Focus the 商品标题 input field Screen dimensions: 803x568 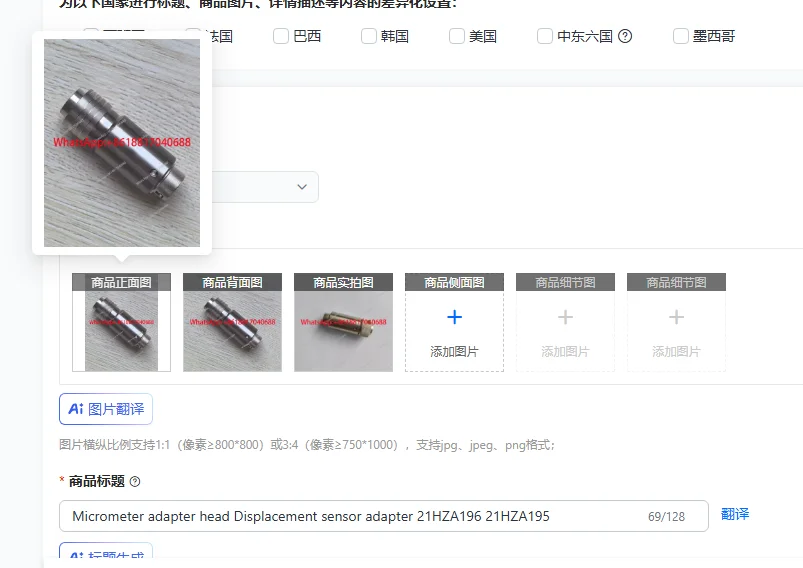click(384, 516)
